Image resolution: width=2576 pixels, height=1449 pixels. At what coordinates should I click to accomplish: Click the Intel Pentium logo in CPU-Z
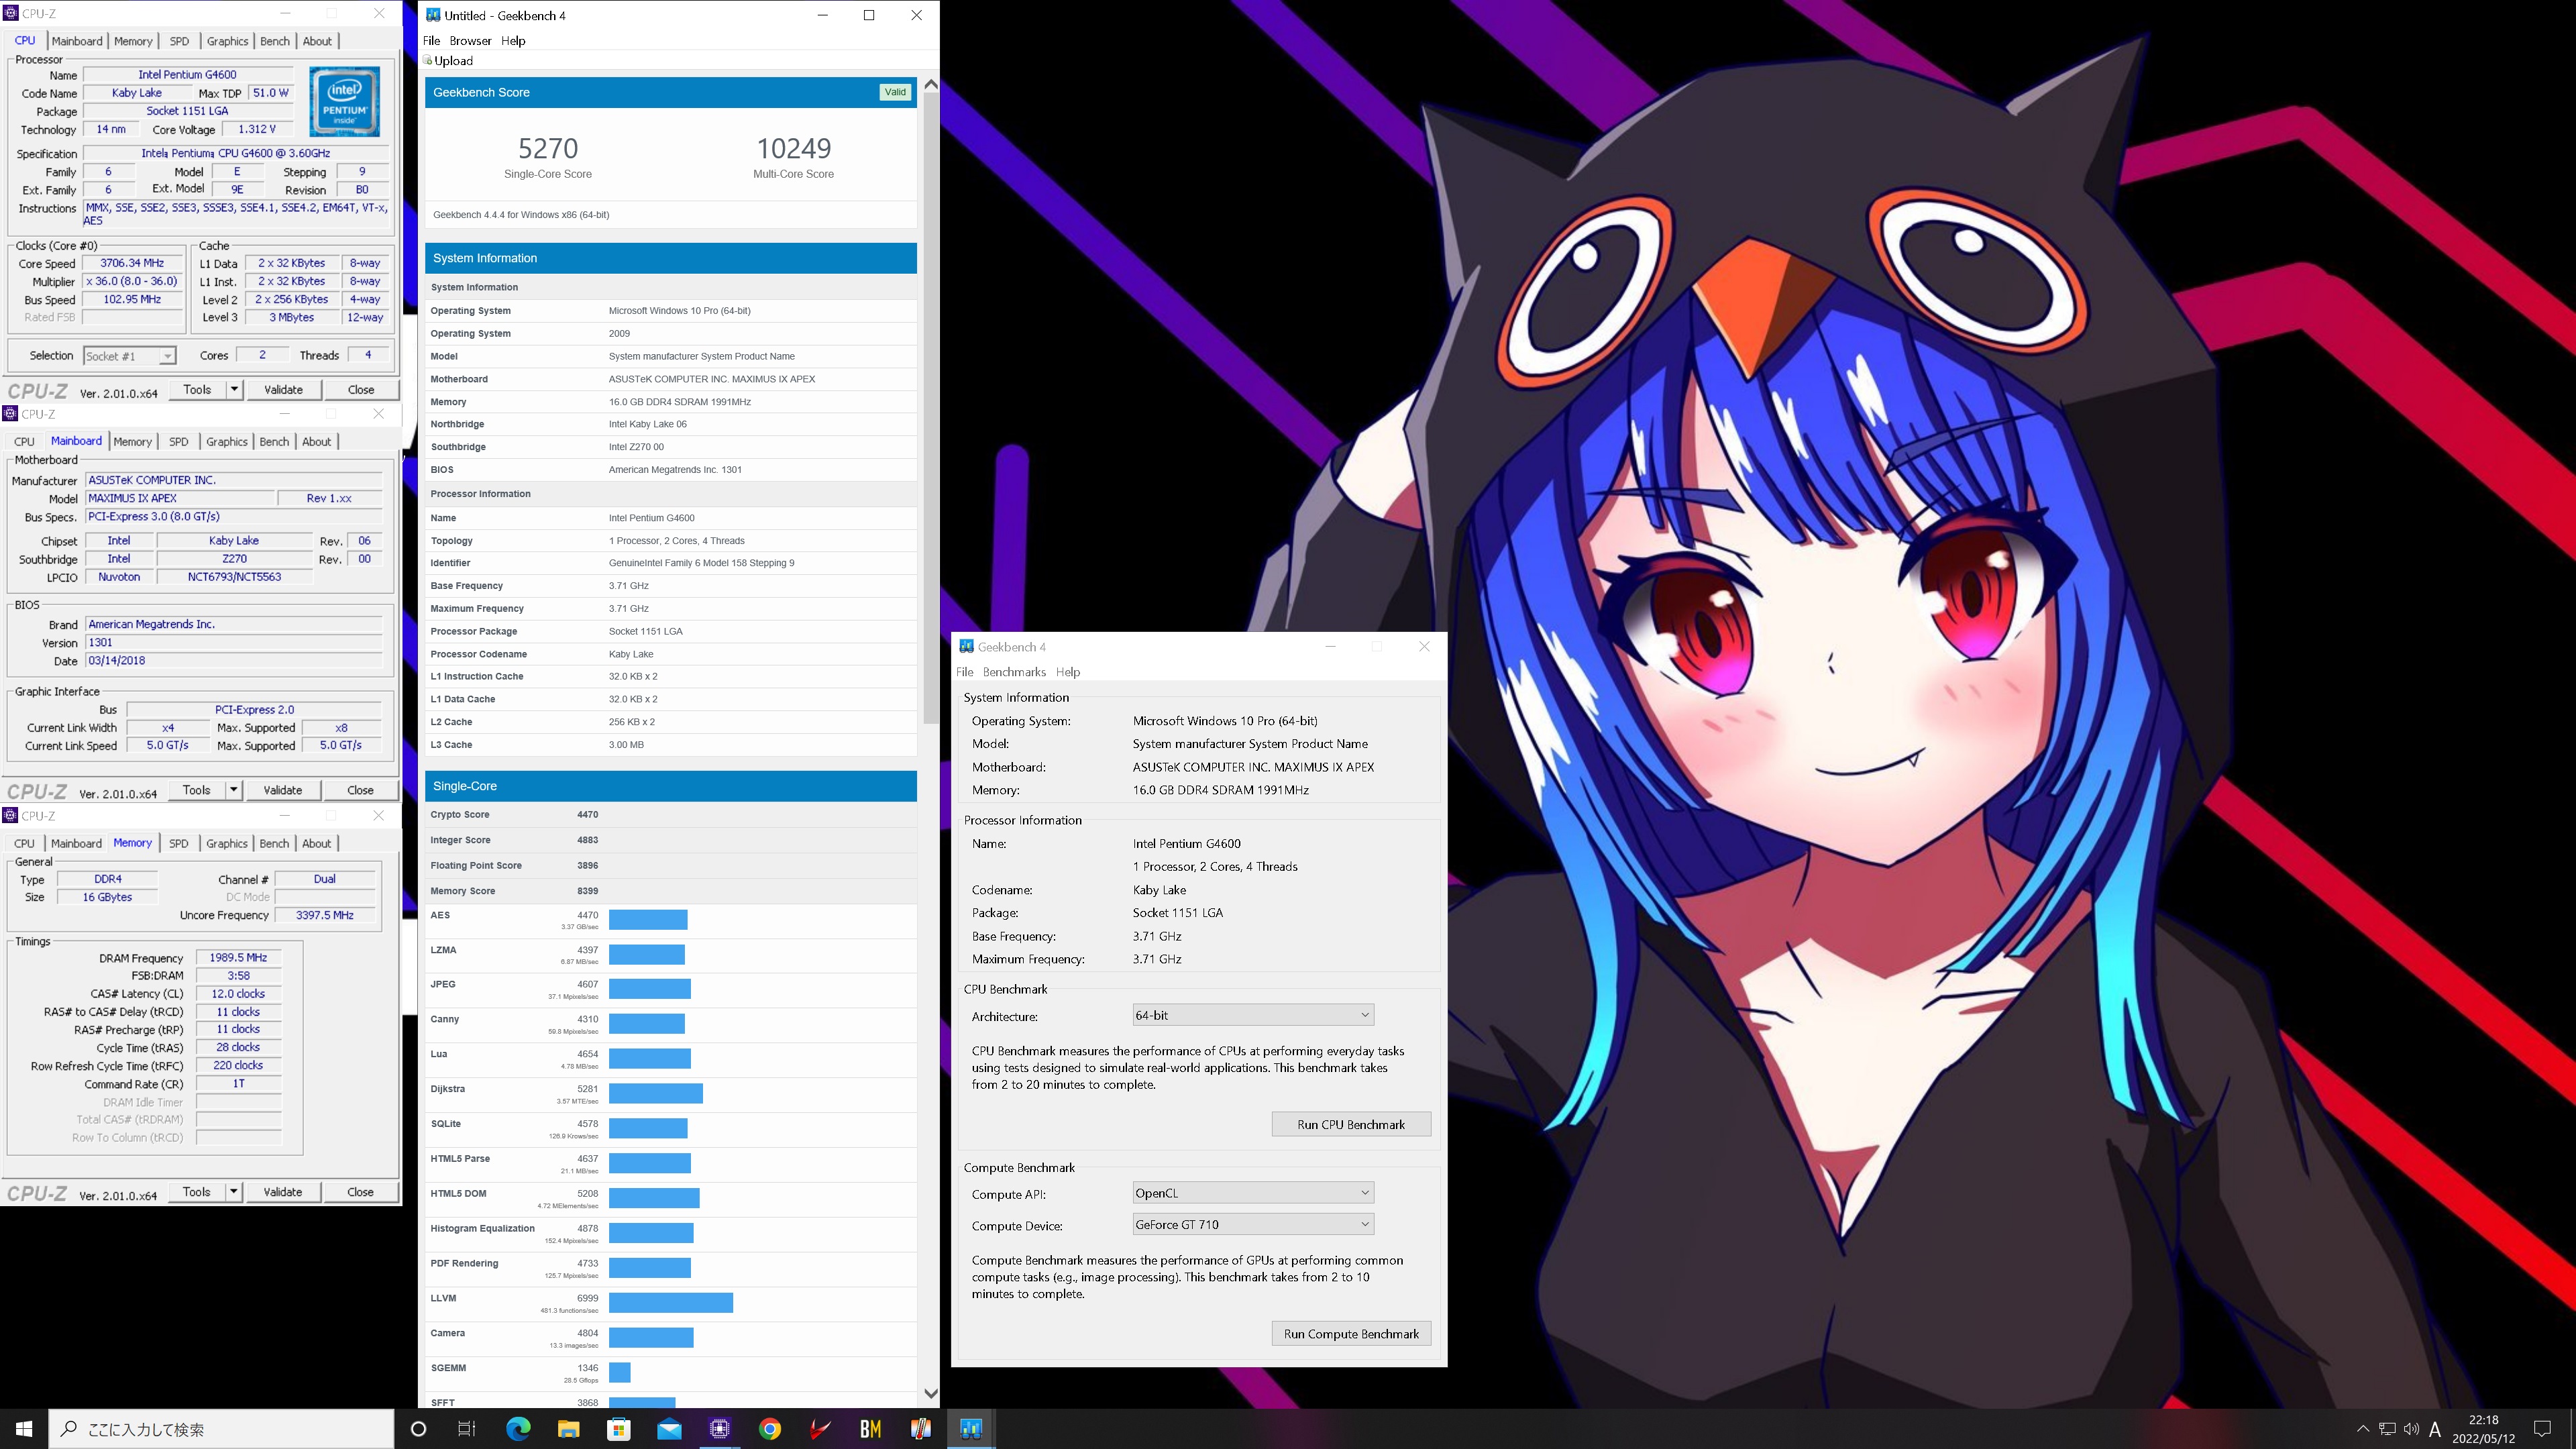point(344,101)
